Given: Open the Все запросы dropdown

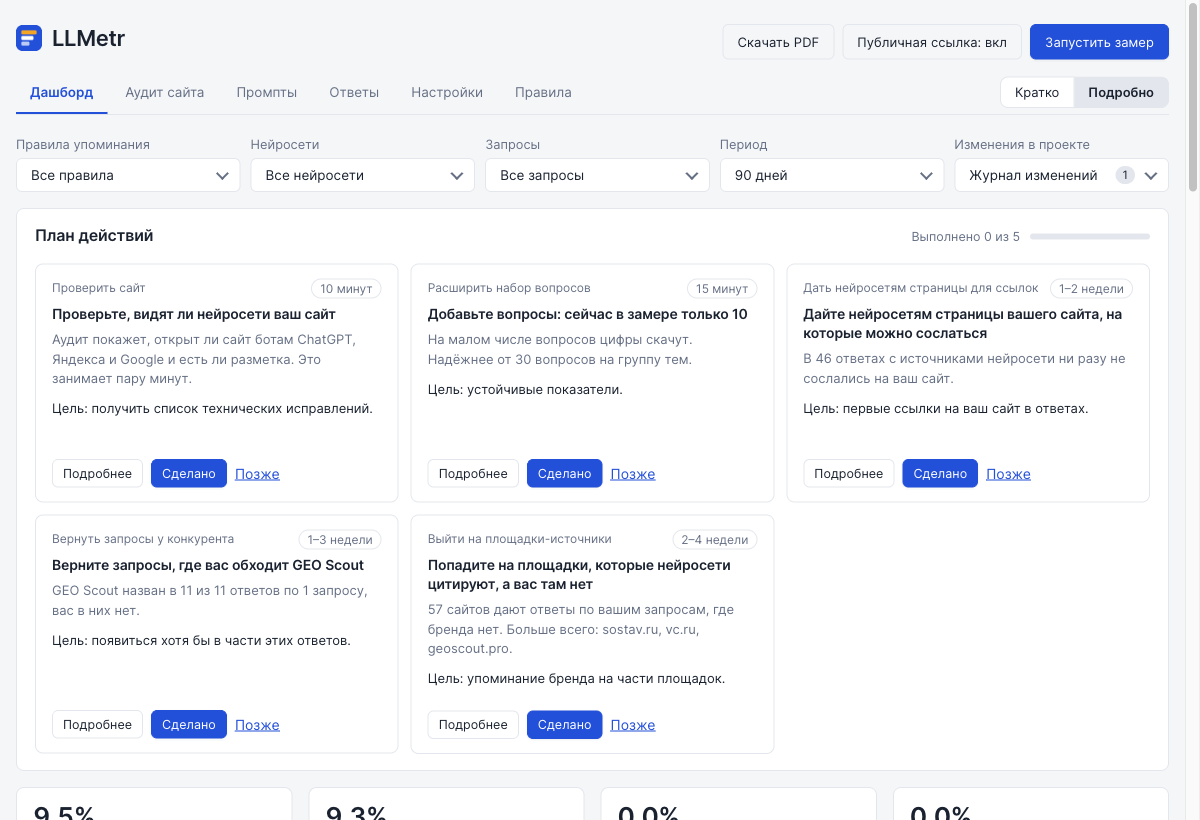Looking at the screenshot, I should tap(597, 175).
